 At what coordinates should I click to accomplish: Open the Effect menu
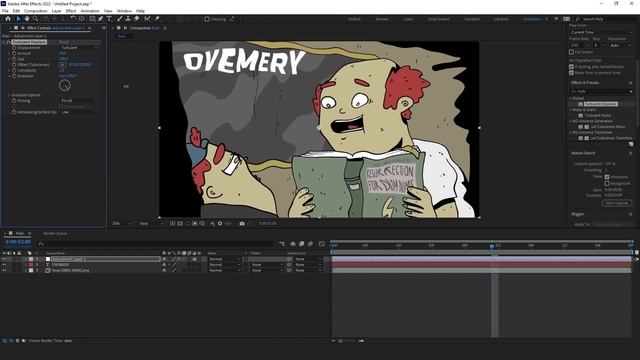tap(71, 11)
